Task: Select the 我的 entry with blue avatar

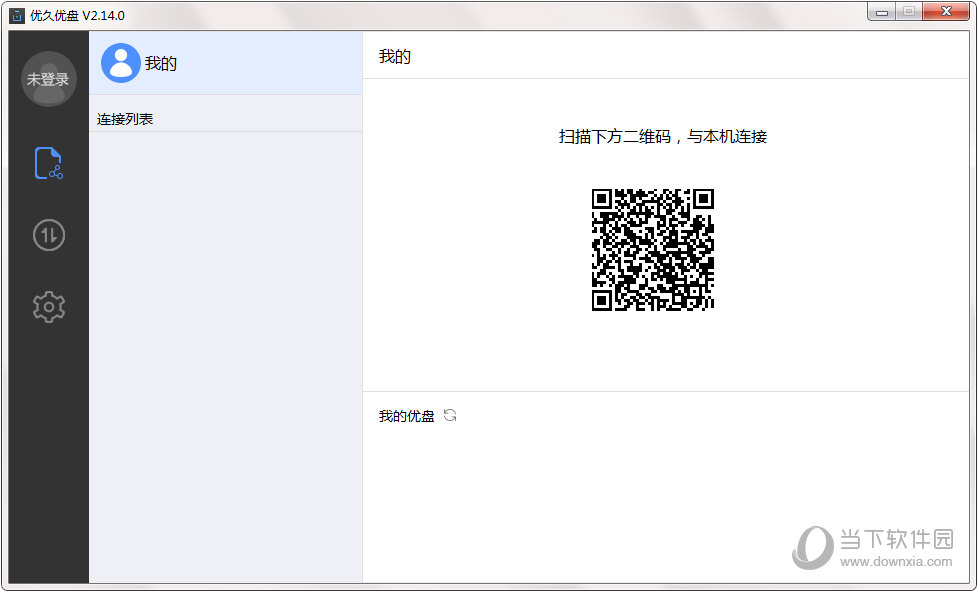Action: (x=226, y=63)
